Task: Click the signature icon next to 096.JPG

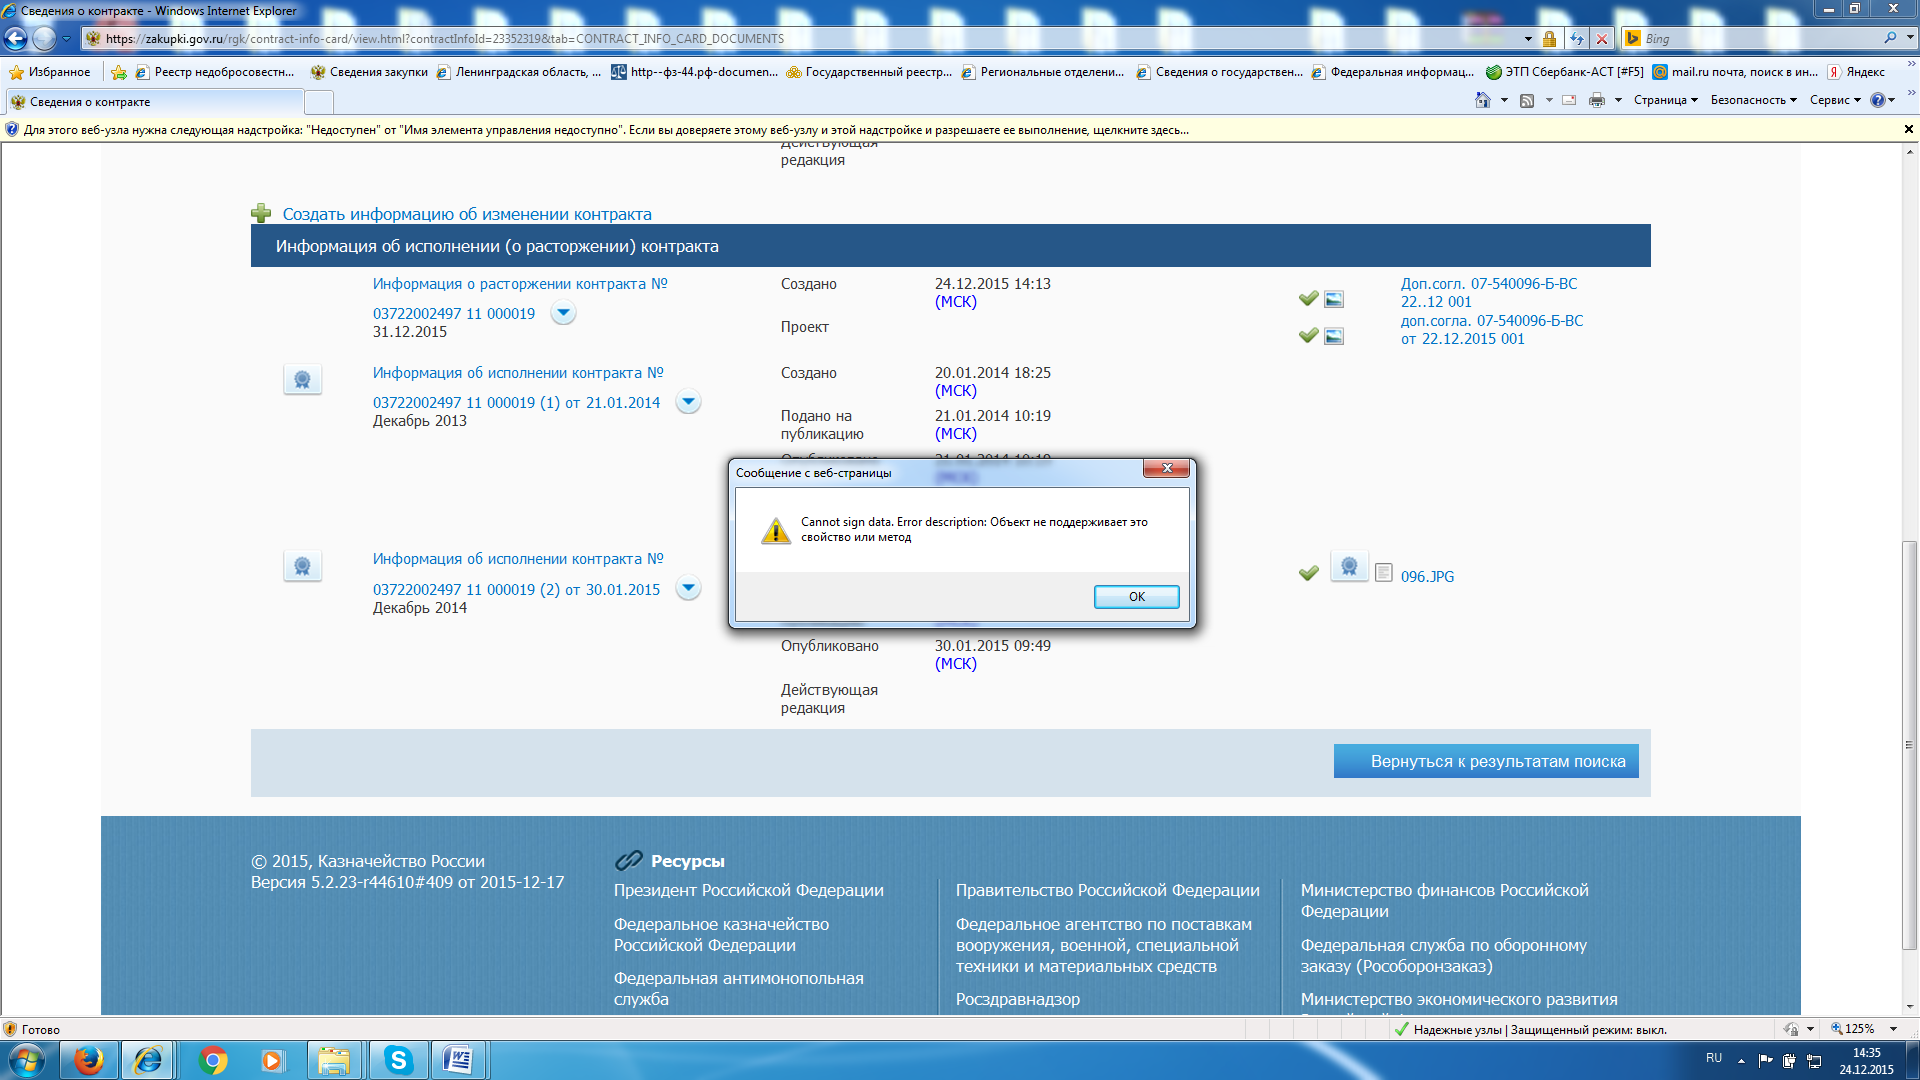Action: [x=1349, y=567]
